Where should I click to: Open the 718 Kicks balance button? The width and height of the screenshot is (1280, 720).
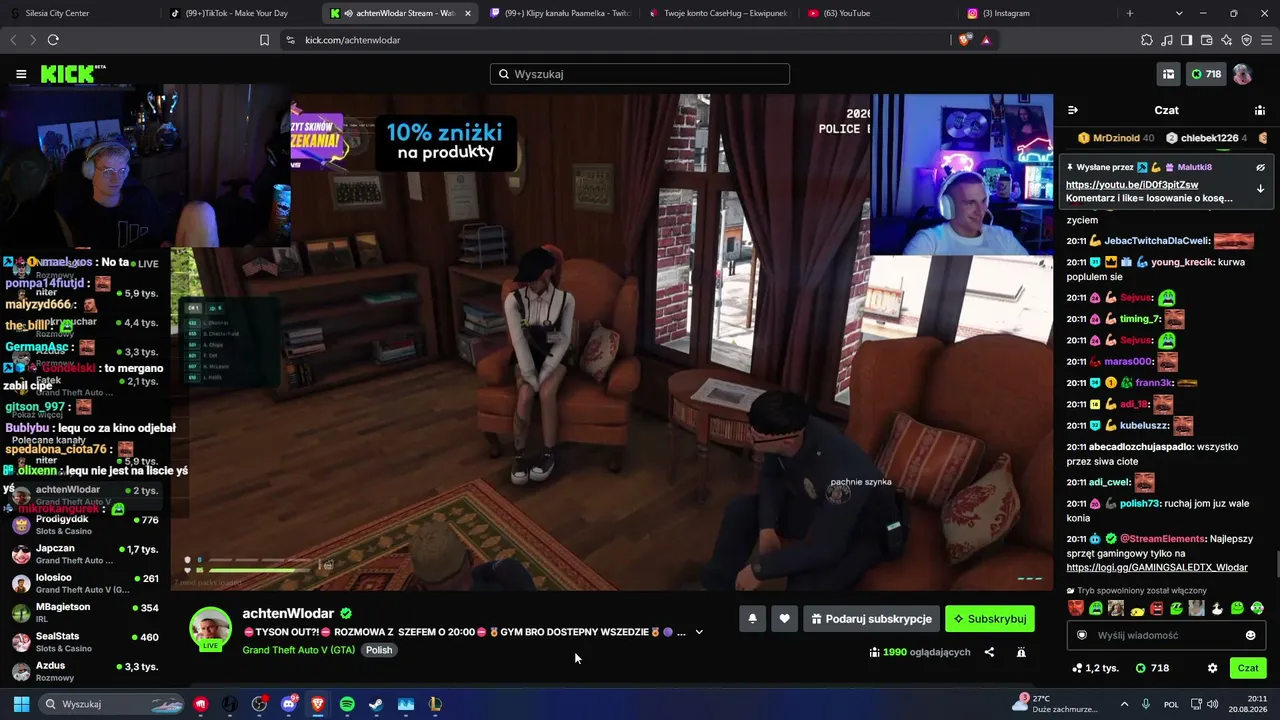1206,74
